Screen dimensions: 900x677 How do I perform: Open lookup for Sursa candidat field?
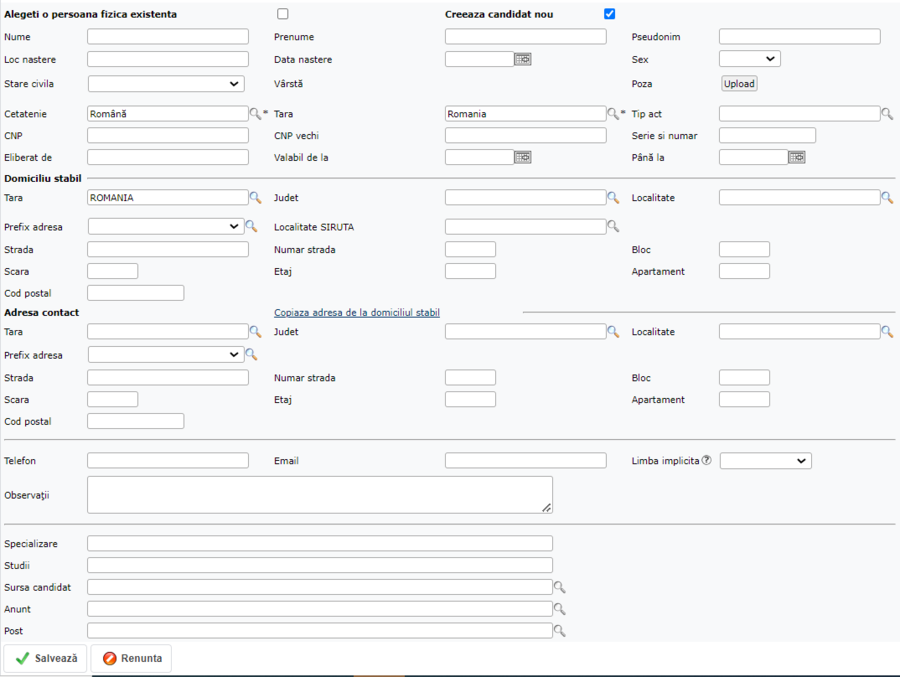coord(560,588)
